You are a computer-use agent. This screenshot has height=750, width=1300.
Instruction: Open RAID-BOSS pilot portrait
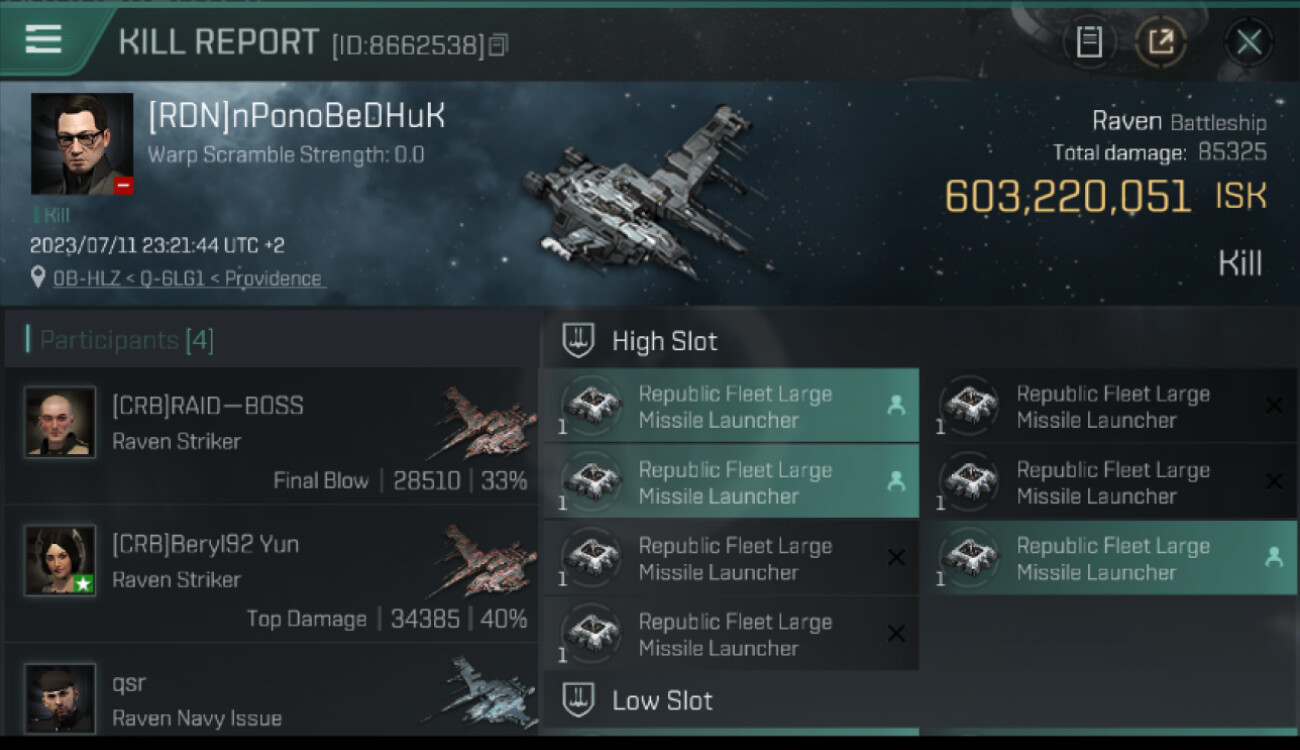tap(60, 422)
